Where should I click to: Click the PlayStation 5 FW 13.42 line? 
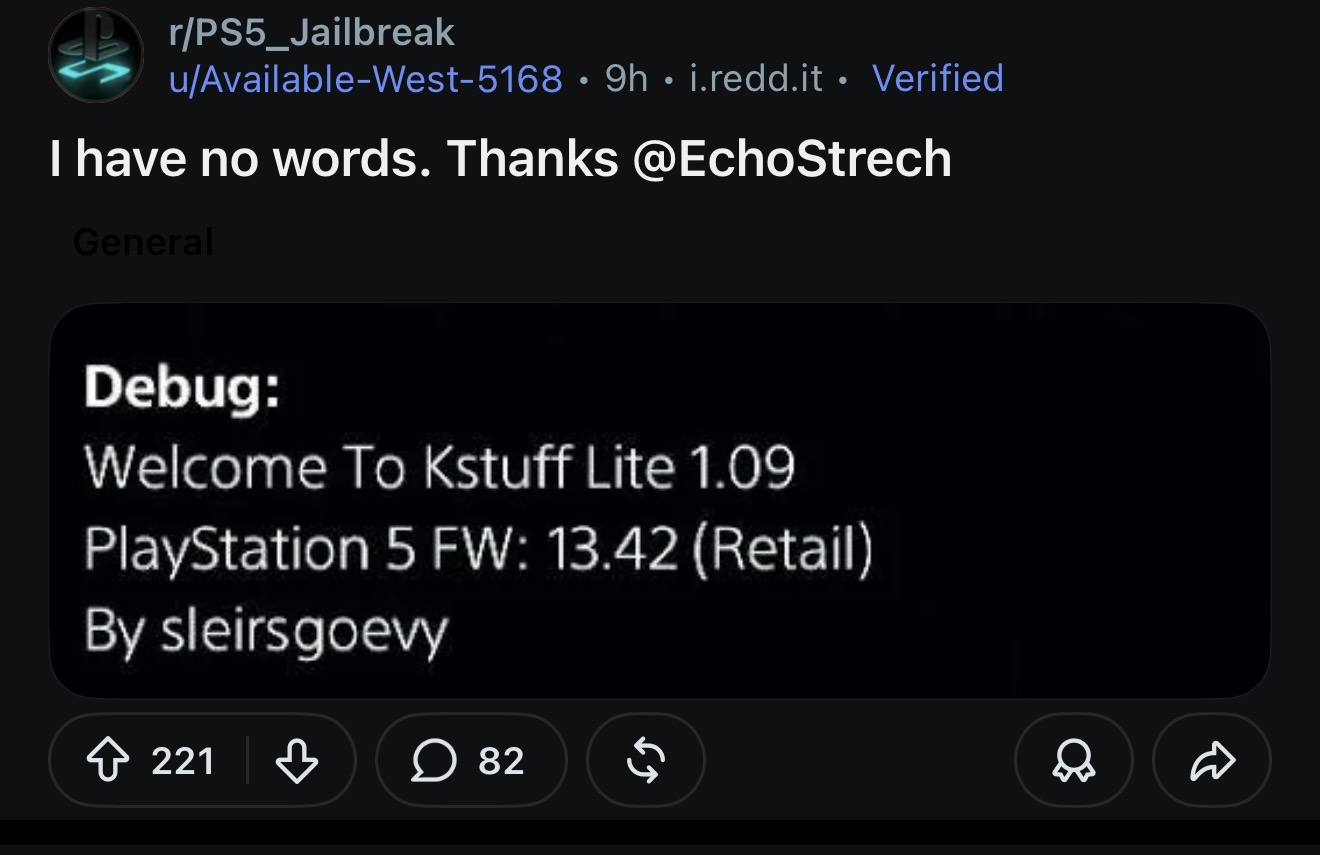[478, 549]
